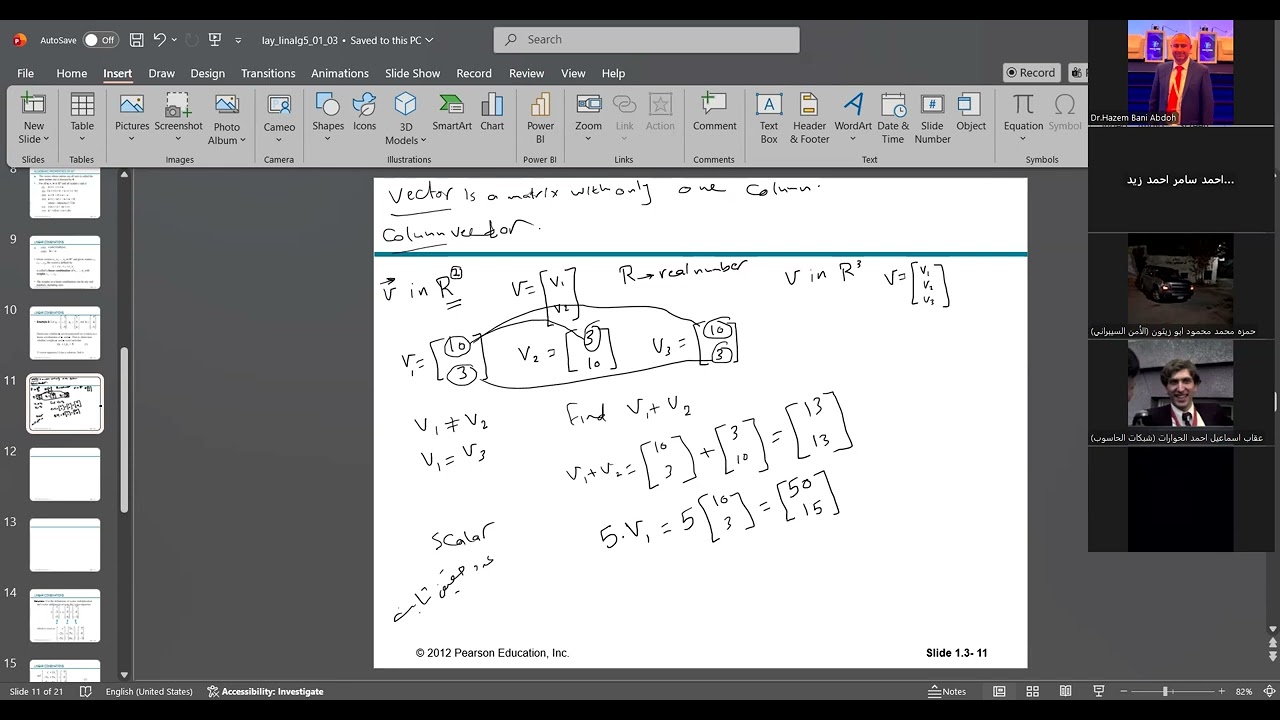This screenshot has height=720, width=1280.
Task: Click the spell check icon in status bar
Action: coord(86,691)
